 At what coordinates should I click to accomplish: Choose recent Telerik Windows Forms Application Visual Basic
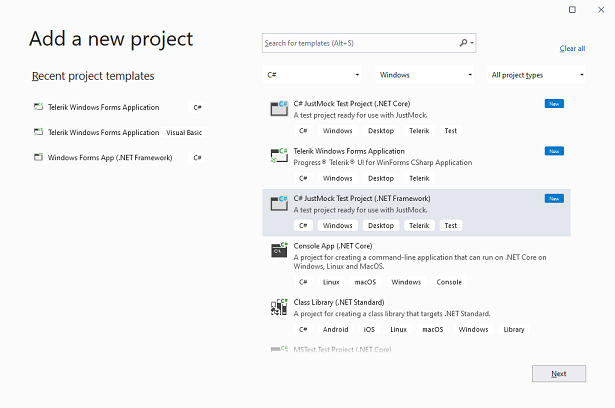coord(118,132)
